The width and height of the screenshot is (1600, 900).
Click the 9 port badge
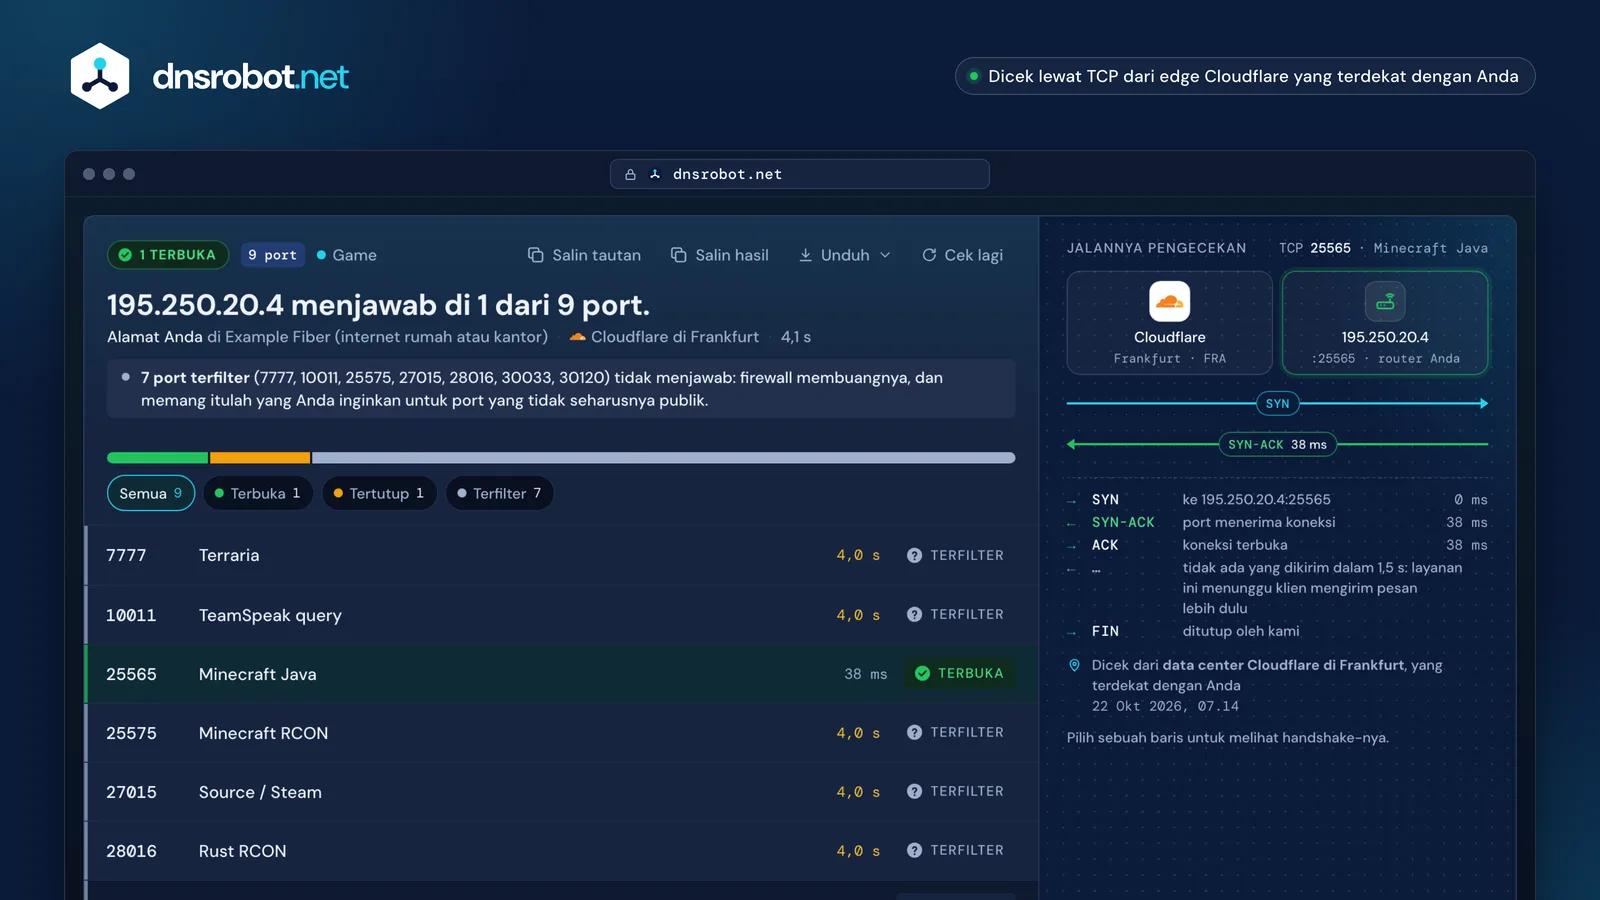click(272, 255)
